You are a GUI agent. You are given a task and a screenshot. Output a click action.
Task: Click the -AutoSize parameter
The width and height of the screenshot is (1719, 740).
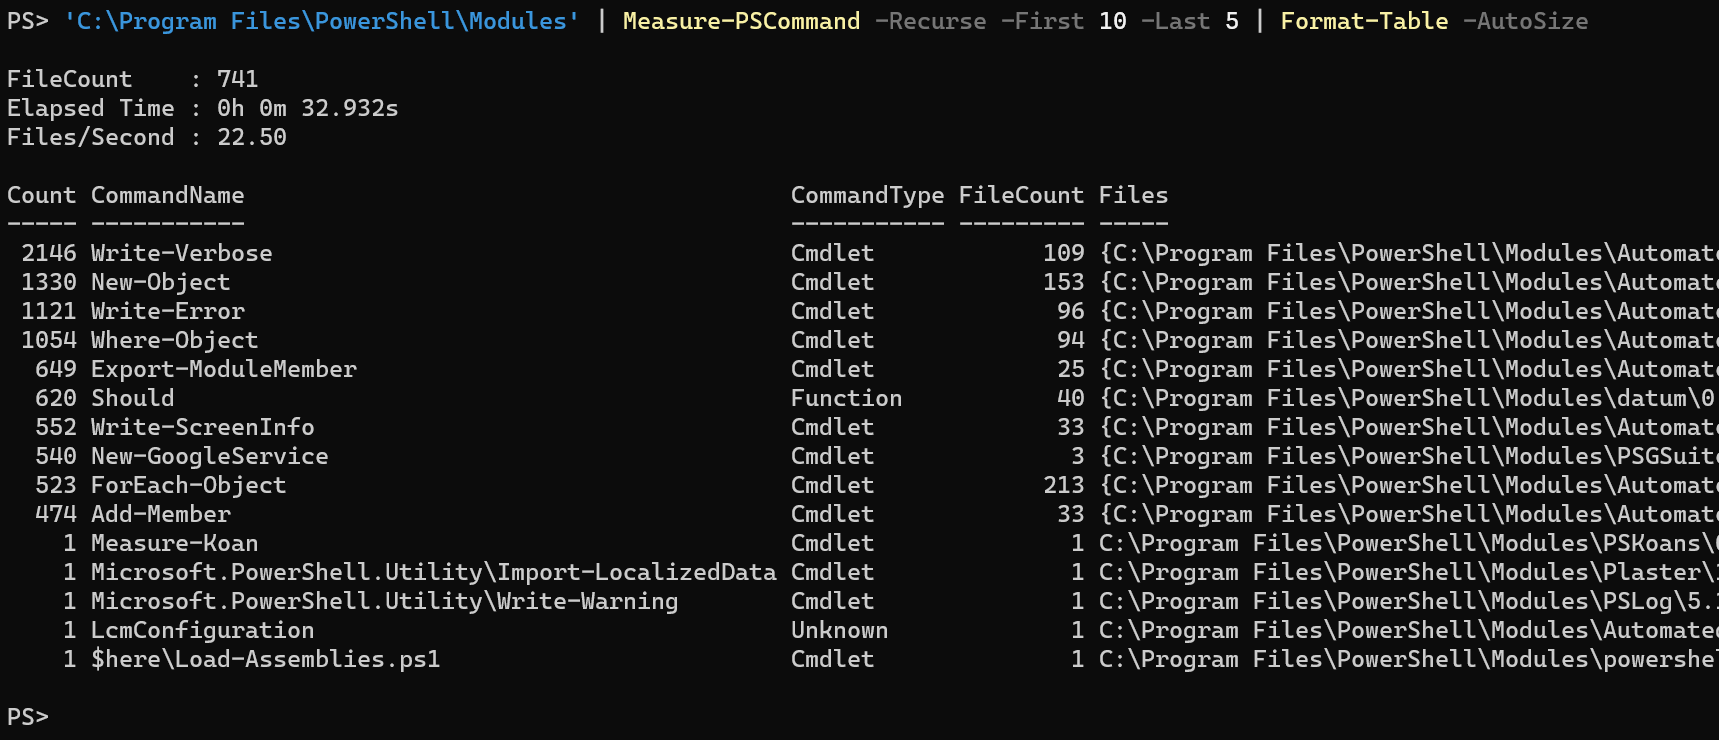click(x=1525, y=21)
